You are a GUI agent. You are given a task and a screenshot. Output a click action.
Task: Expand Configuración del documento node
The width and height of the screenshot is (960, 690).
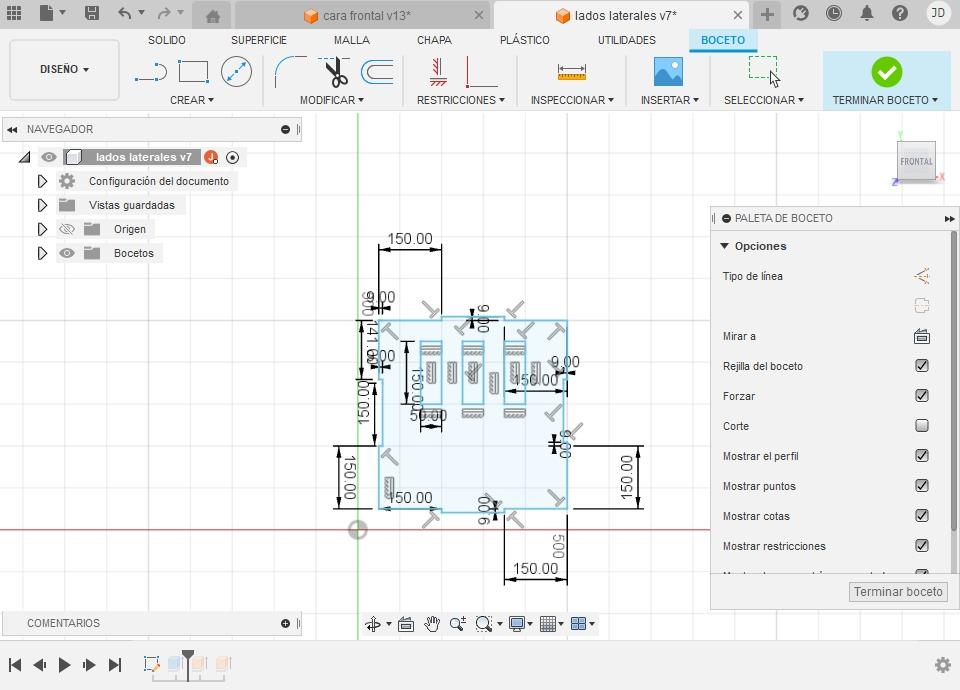coord(42,181)
